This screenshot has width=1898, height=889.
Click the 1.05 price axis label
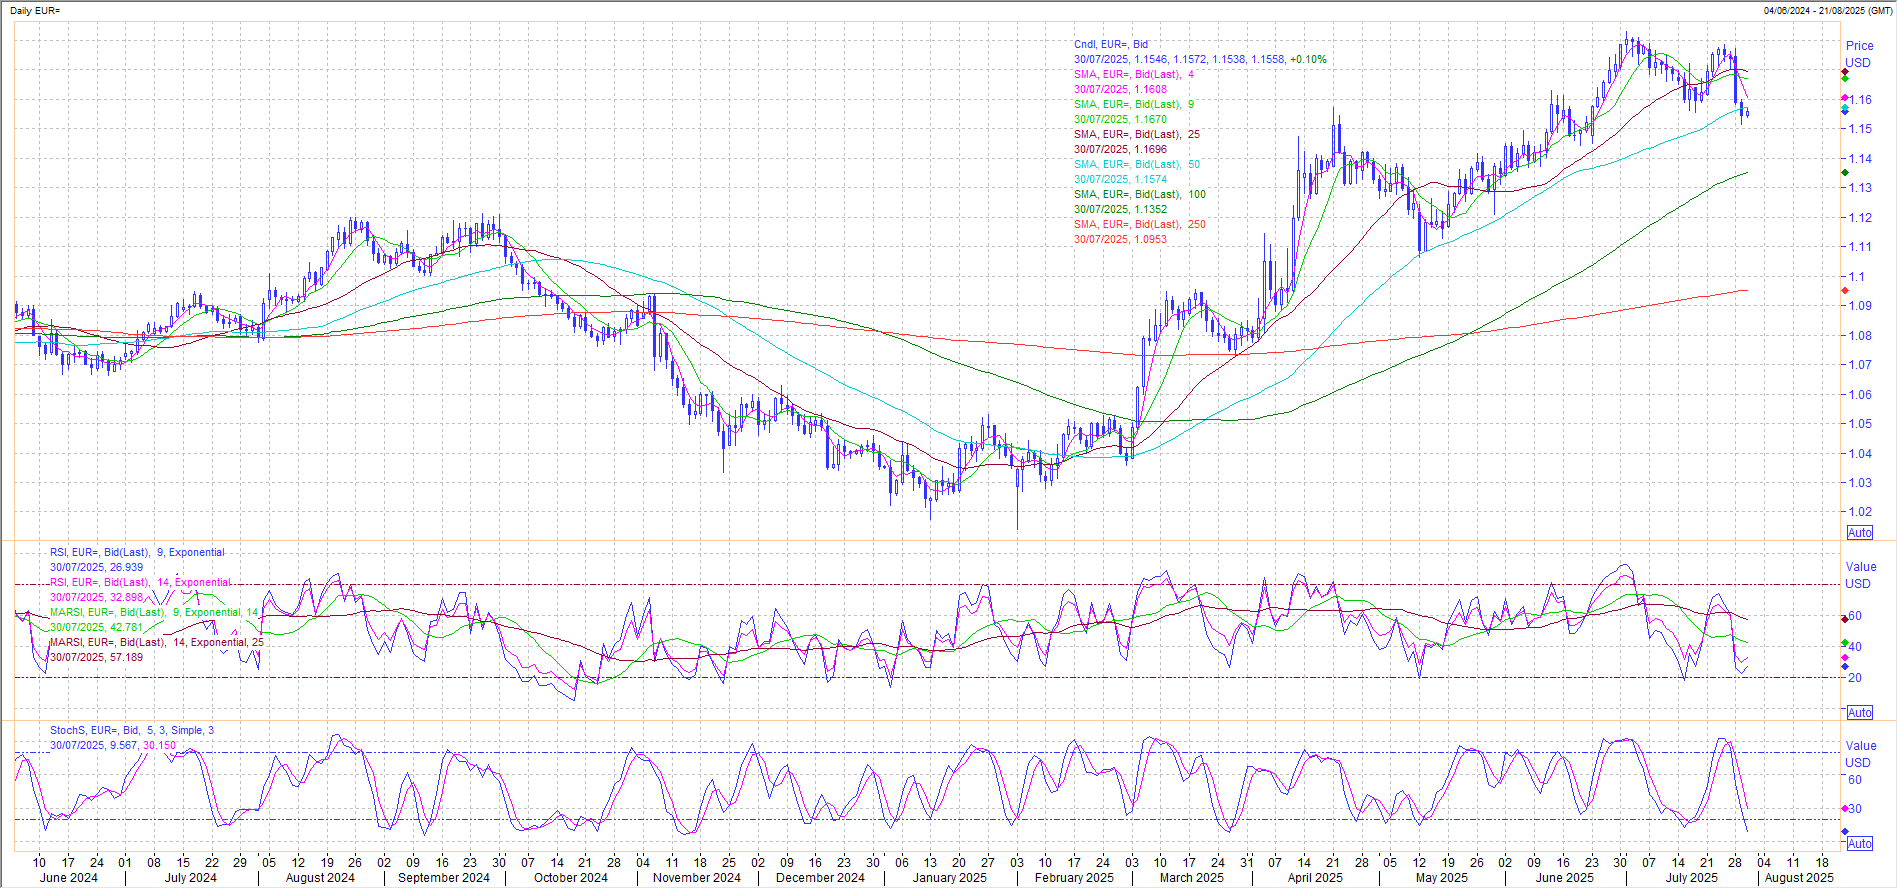1860,423
